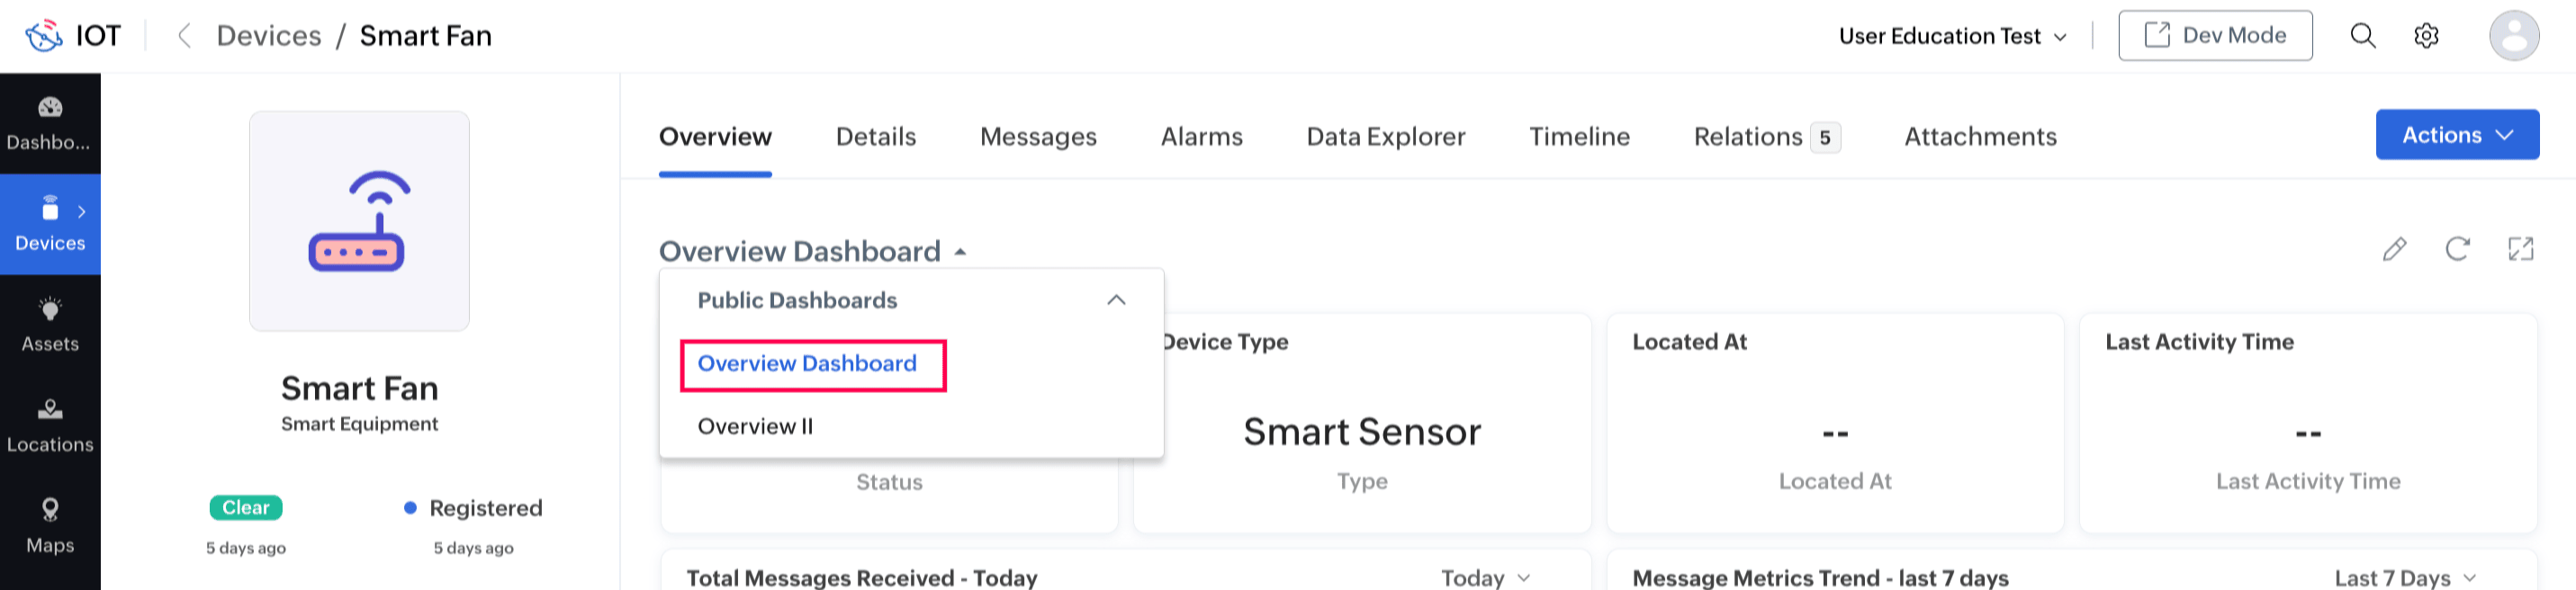This screenshot has height=590, width=2576.
Task: Click the user profile avatar
Action: point(2513,36)
